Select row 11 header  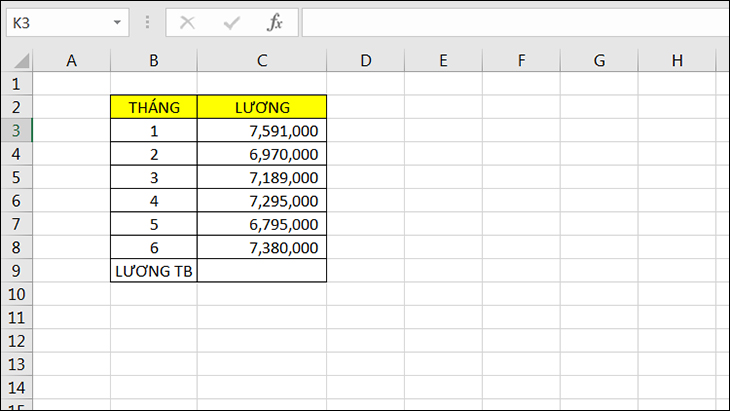point(17,317)
